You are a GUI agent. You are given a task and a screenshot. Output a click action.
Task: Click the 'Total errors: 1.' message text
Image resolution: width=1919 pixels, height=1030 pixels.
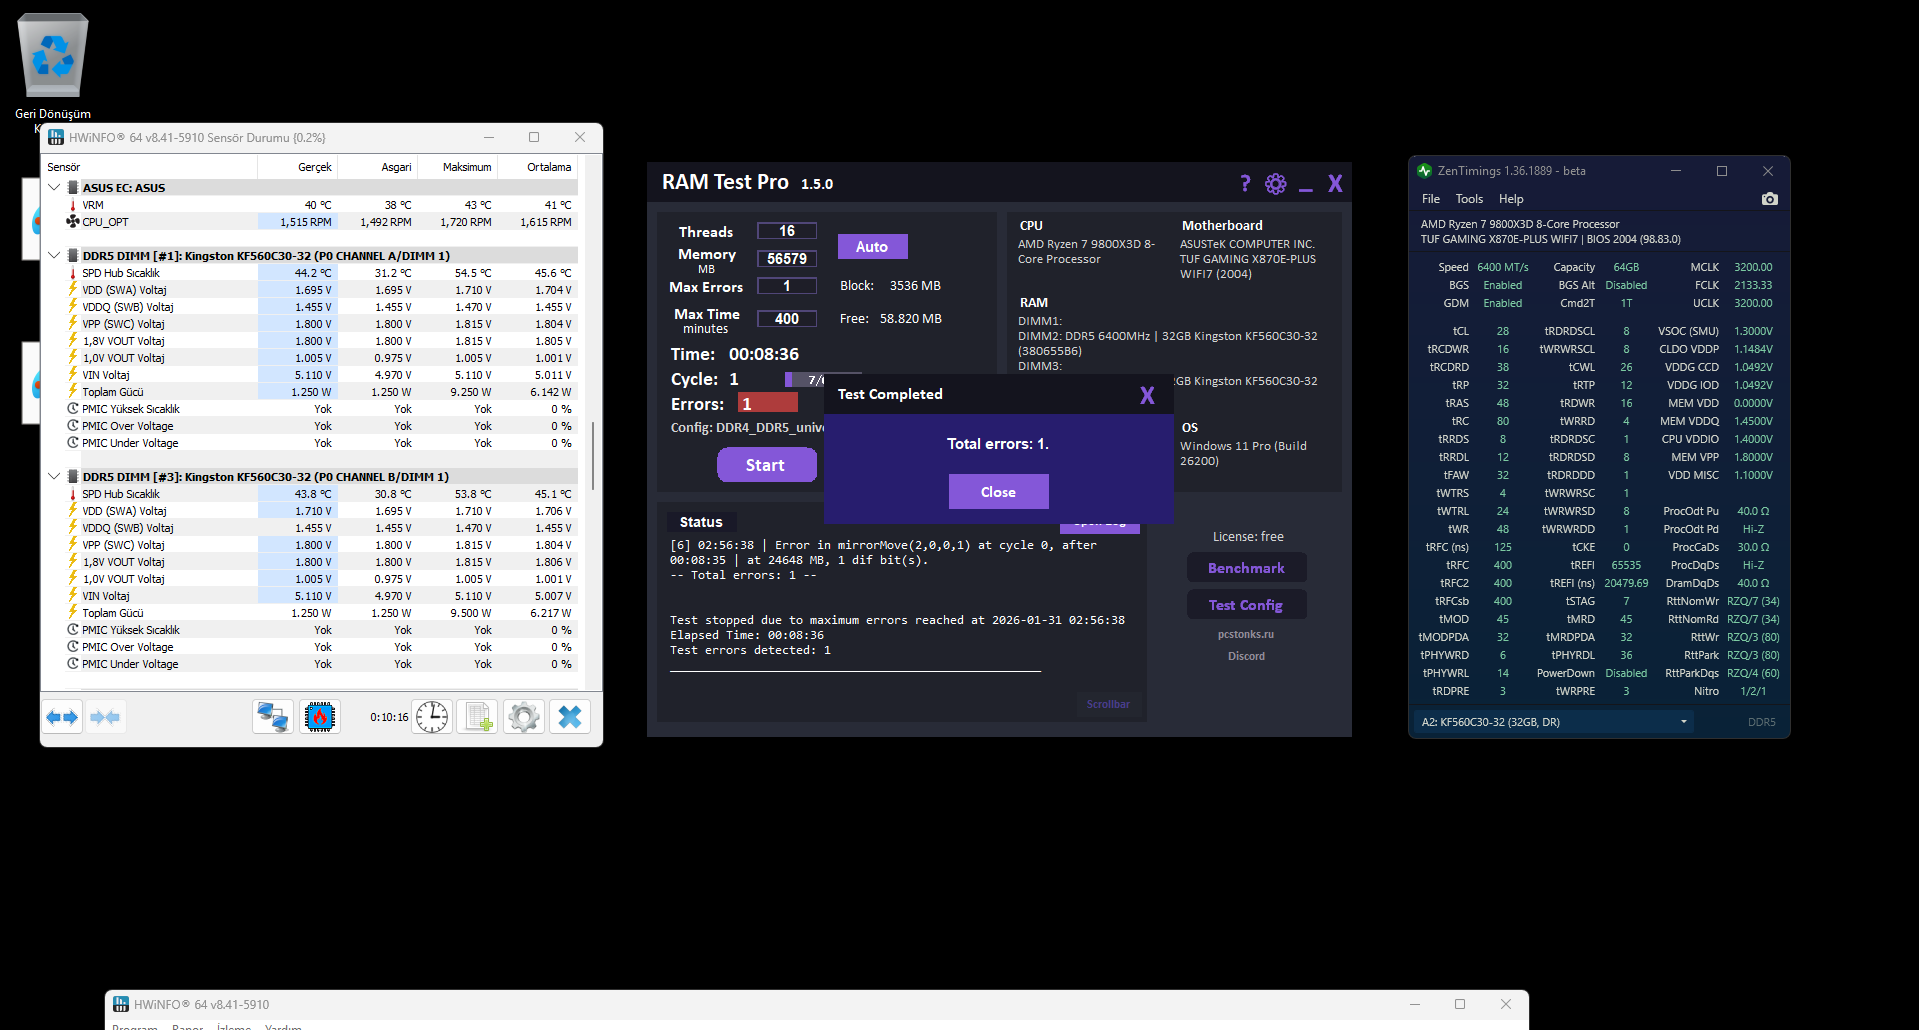(998, 444)
